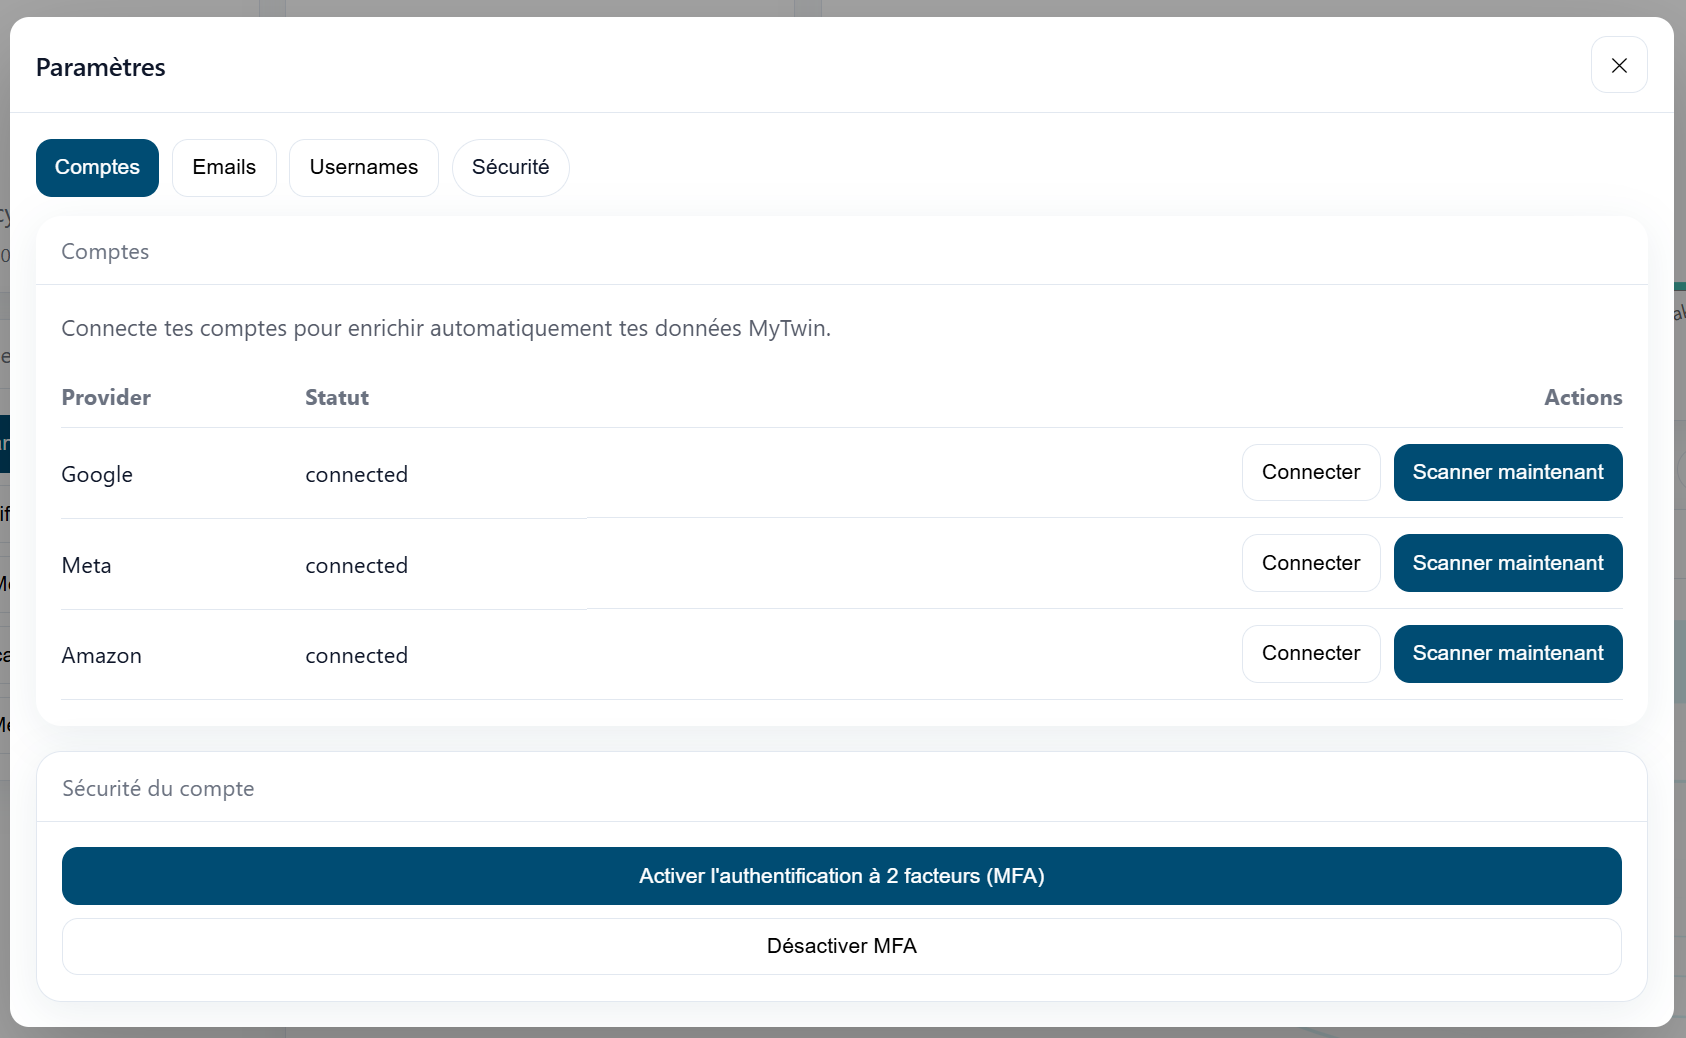Viewport: 1686px width, 1038px height.
Task: Click the Actions column header
Action: coord(1582,397)
